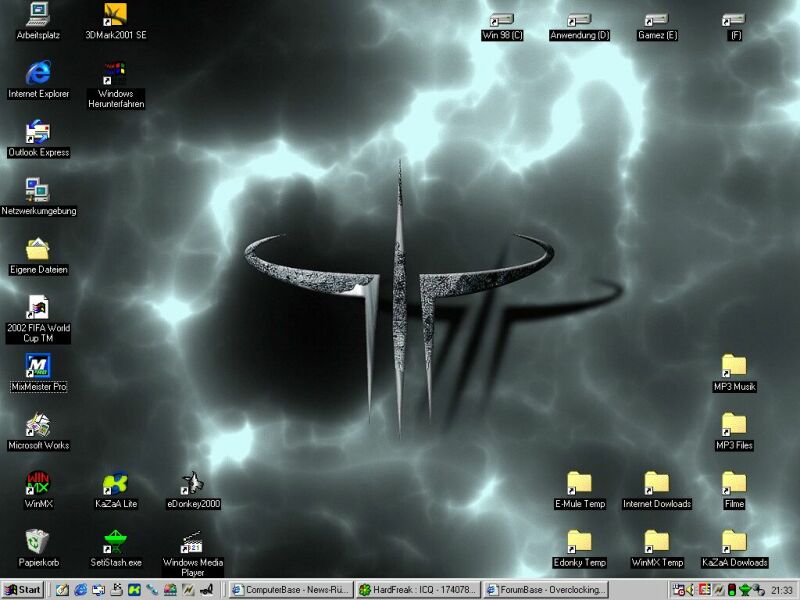Screen dimensions: 800x600
Task: Start WinMX from the desktop
Action: (38, 490)
